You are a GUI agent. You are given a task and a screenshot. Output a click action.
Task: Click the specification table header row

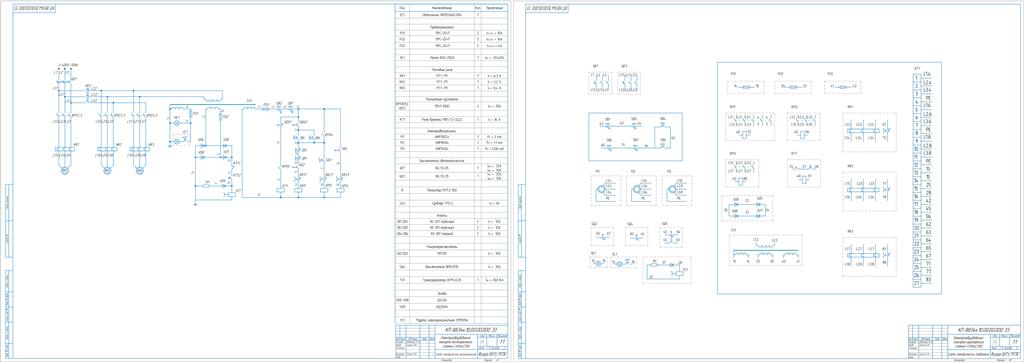click(x=451, y=7)
